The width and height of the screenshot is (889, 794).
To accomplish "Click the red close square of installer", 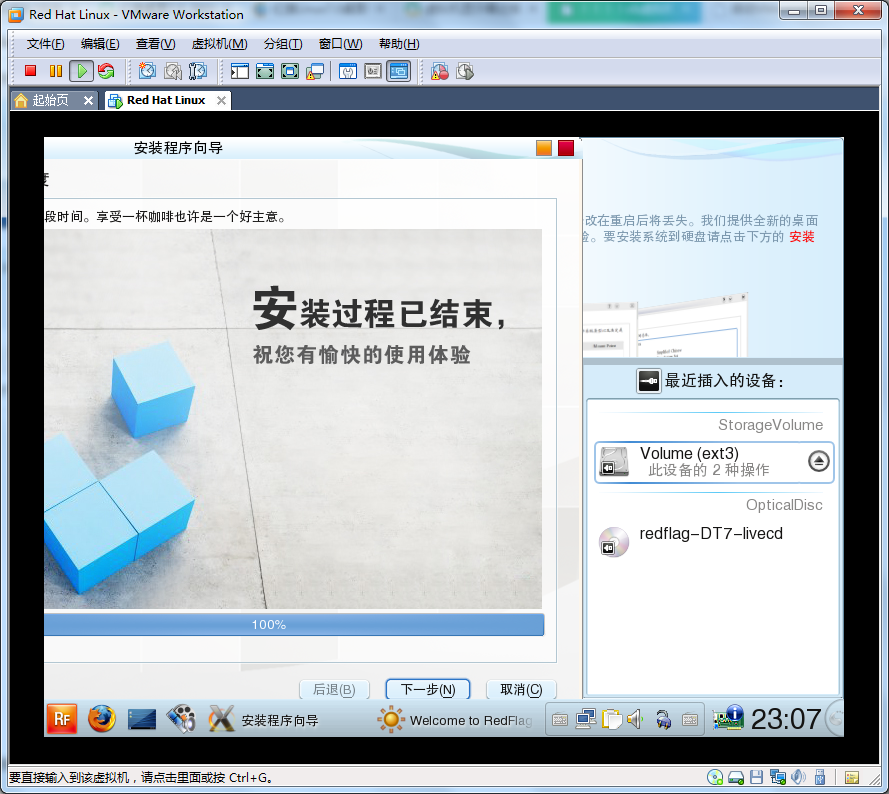I will (566, 147).
